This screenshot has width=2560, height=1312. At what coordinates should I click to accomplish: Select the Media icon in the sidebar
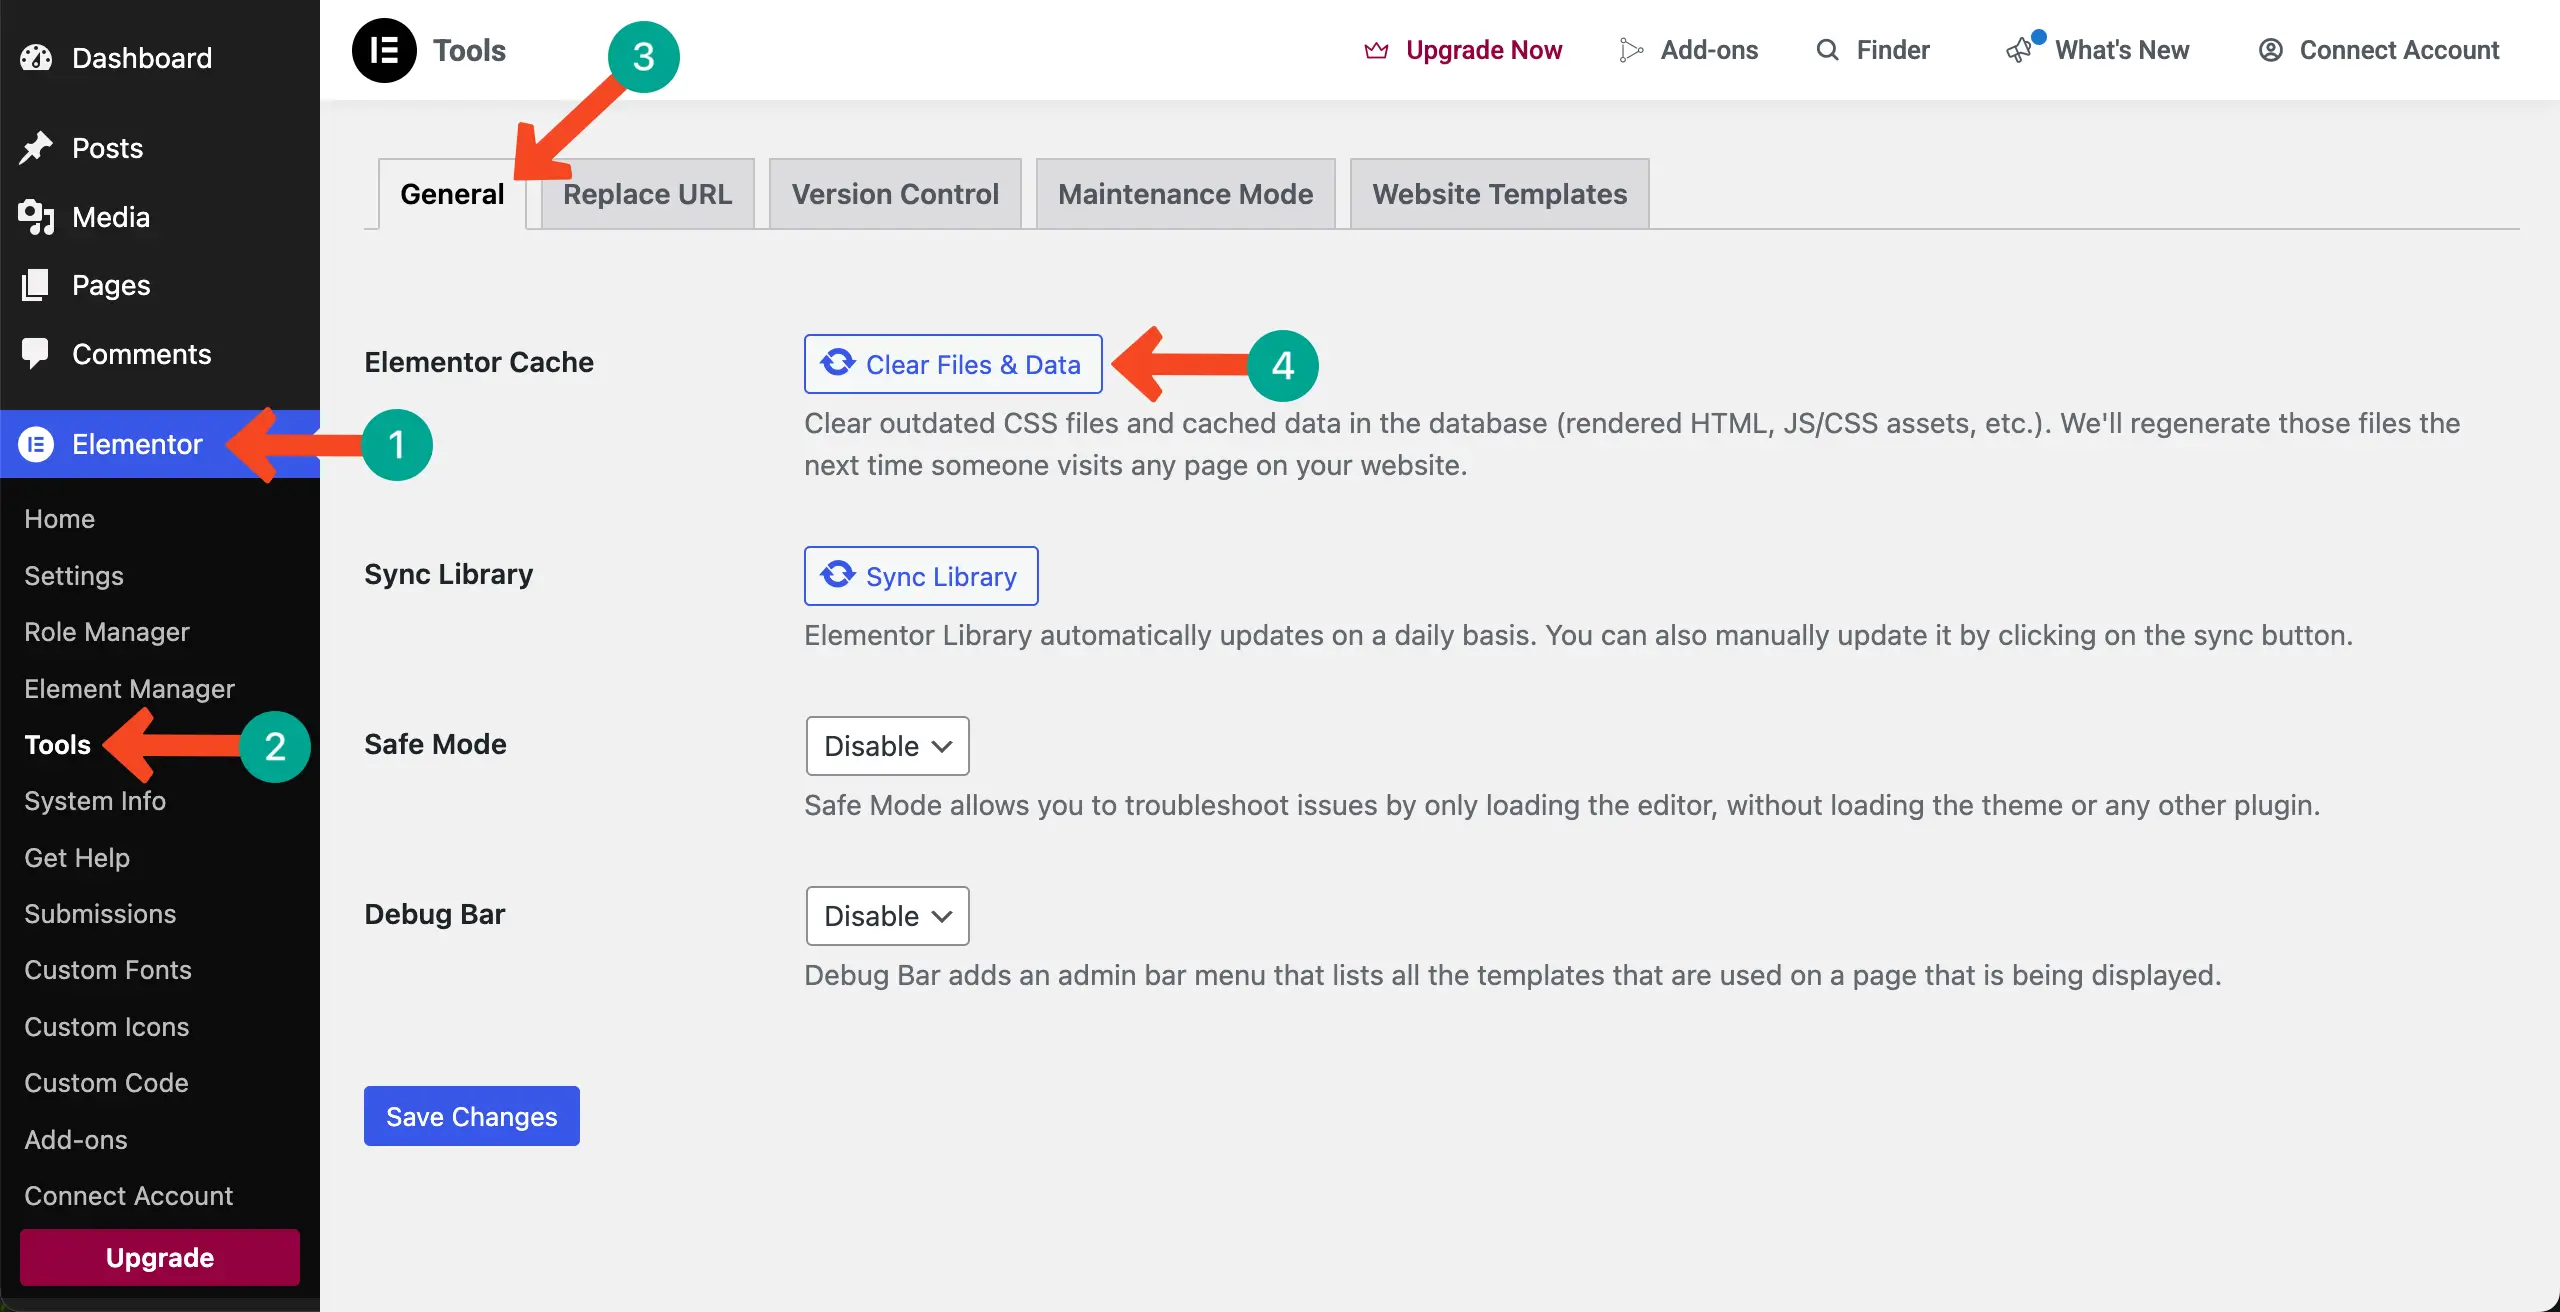(x=36, y=216)
